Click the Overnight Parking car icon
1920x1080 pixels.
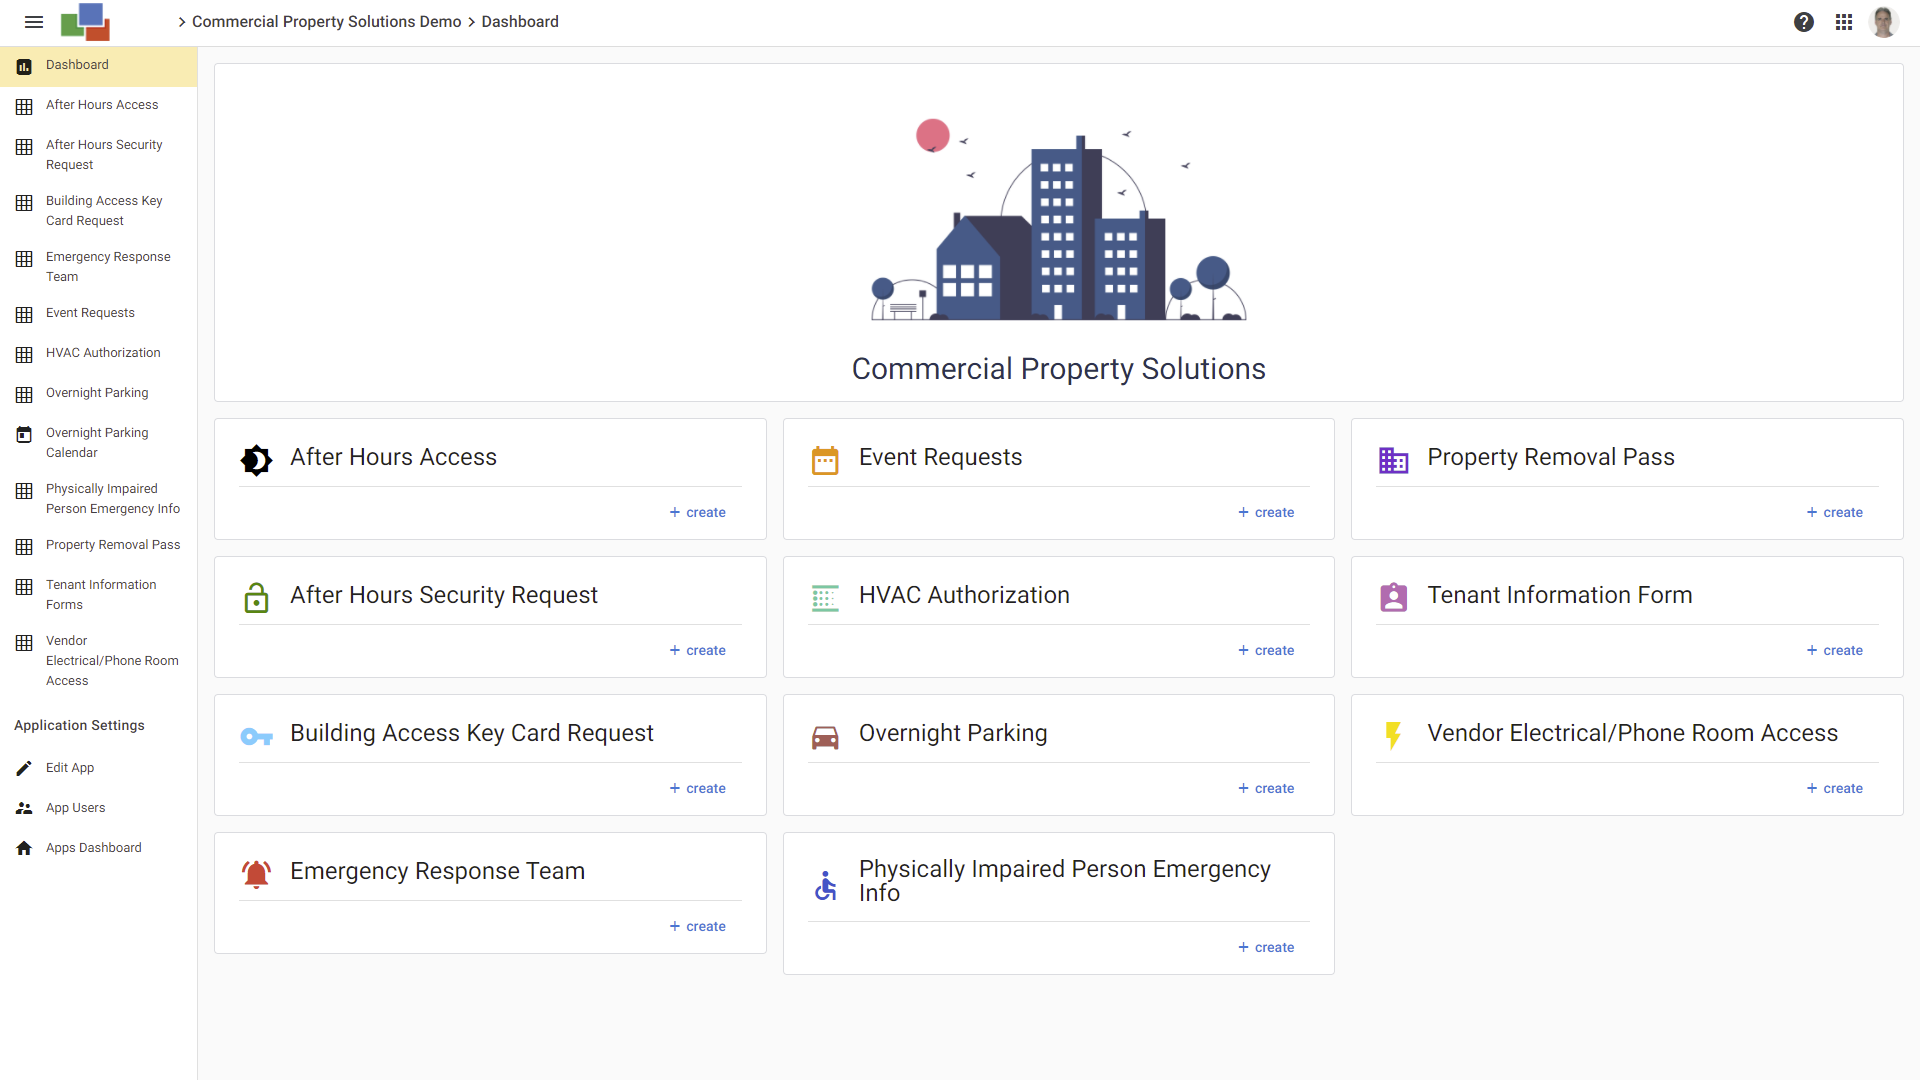(825, 738)
